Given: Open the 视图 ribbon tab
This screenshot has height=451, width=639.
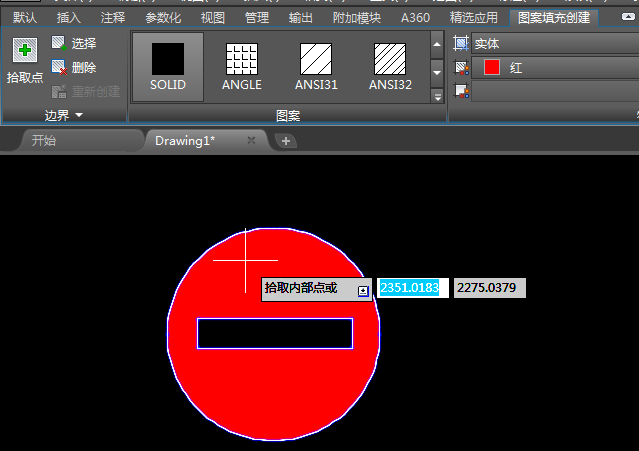Looking at the screenshot, I should [212, 18].
